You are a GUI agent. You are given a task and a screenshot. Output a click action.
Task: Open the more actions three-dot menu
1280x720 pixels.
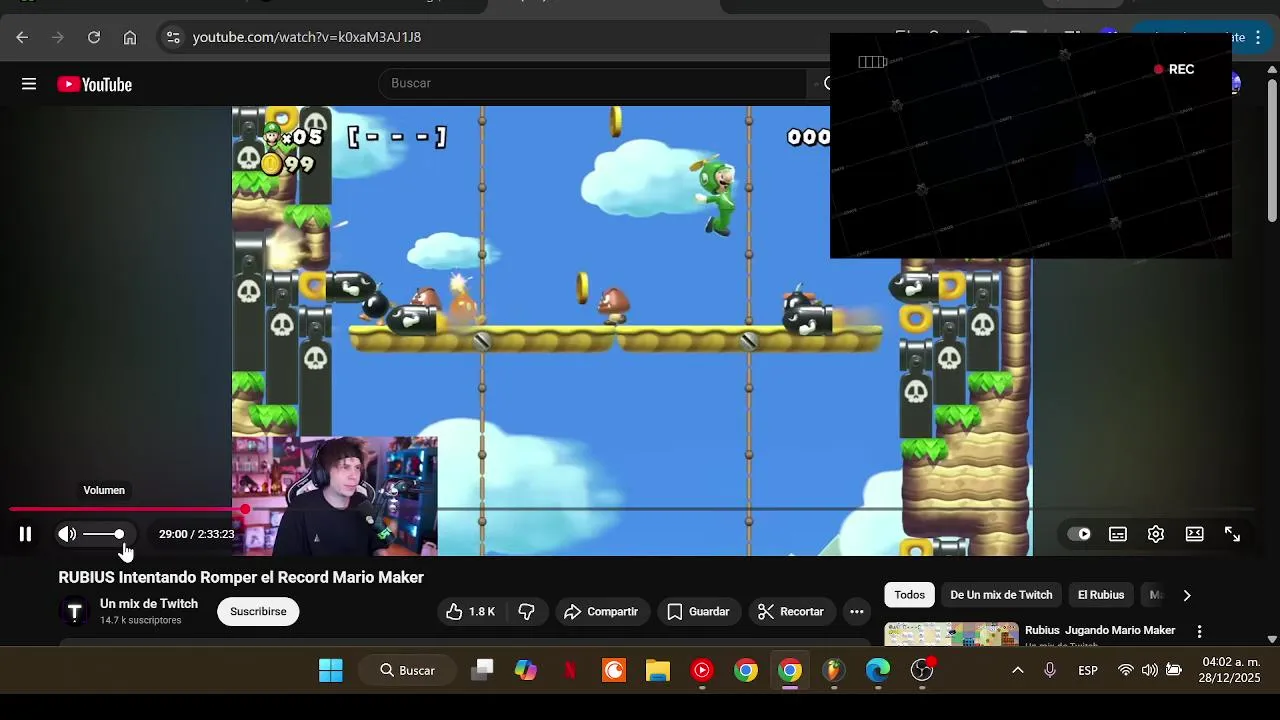click(x=857, y=611)
